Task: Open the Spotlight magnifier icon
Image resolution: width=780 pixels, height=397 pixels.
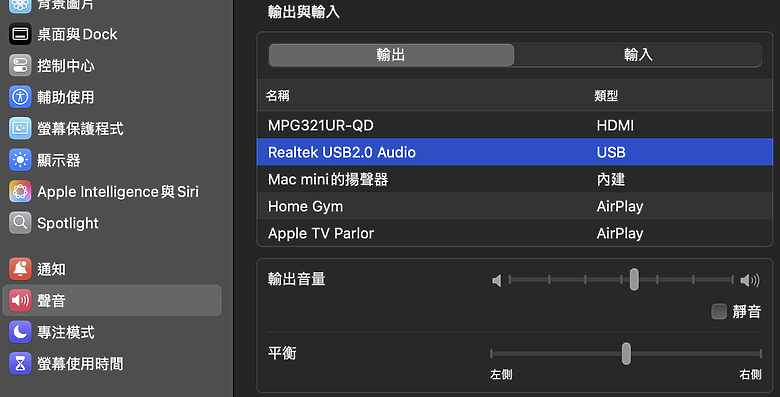Action: (20, 222)
